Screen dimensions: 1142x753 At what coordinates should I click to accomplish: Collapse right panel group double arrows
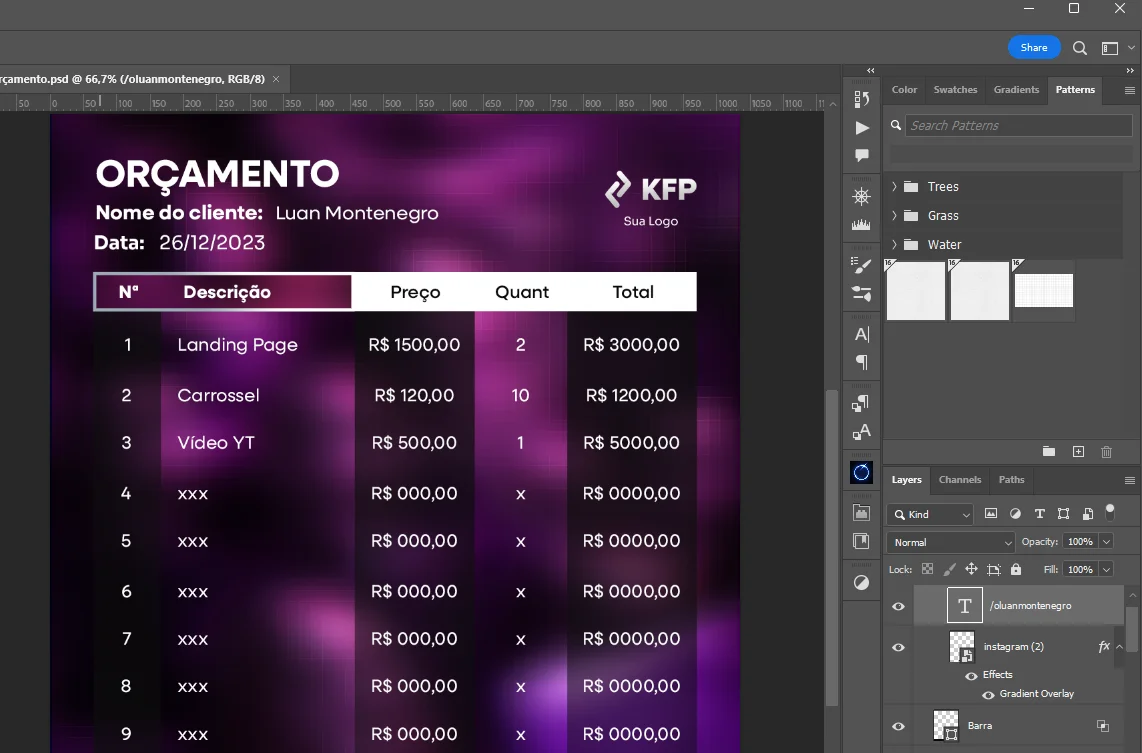point(1130,71)
